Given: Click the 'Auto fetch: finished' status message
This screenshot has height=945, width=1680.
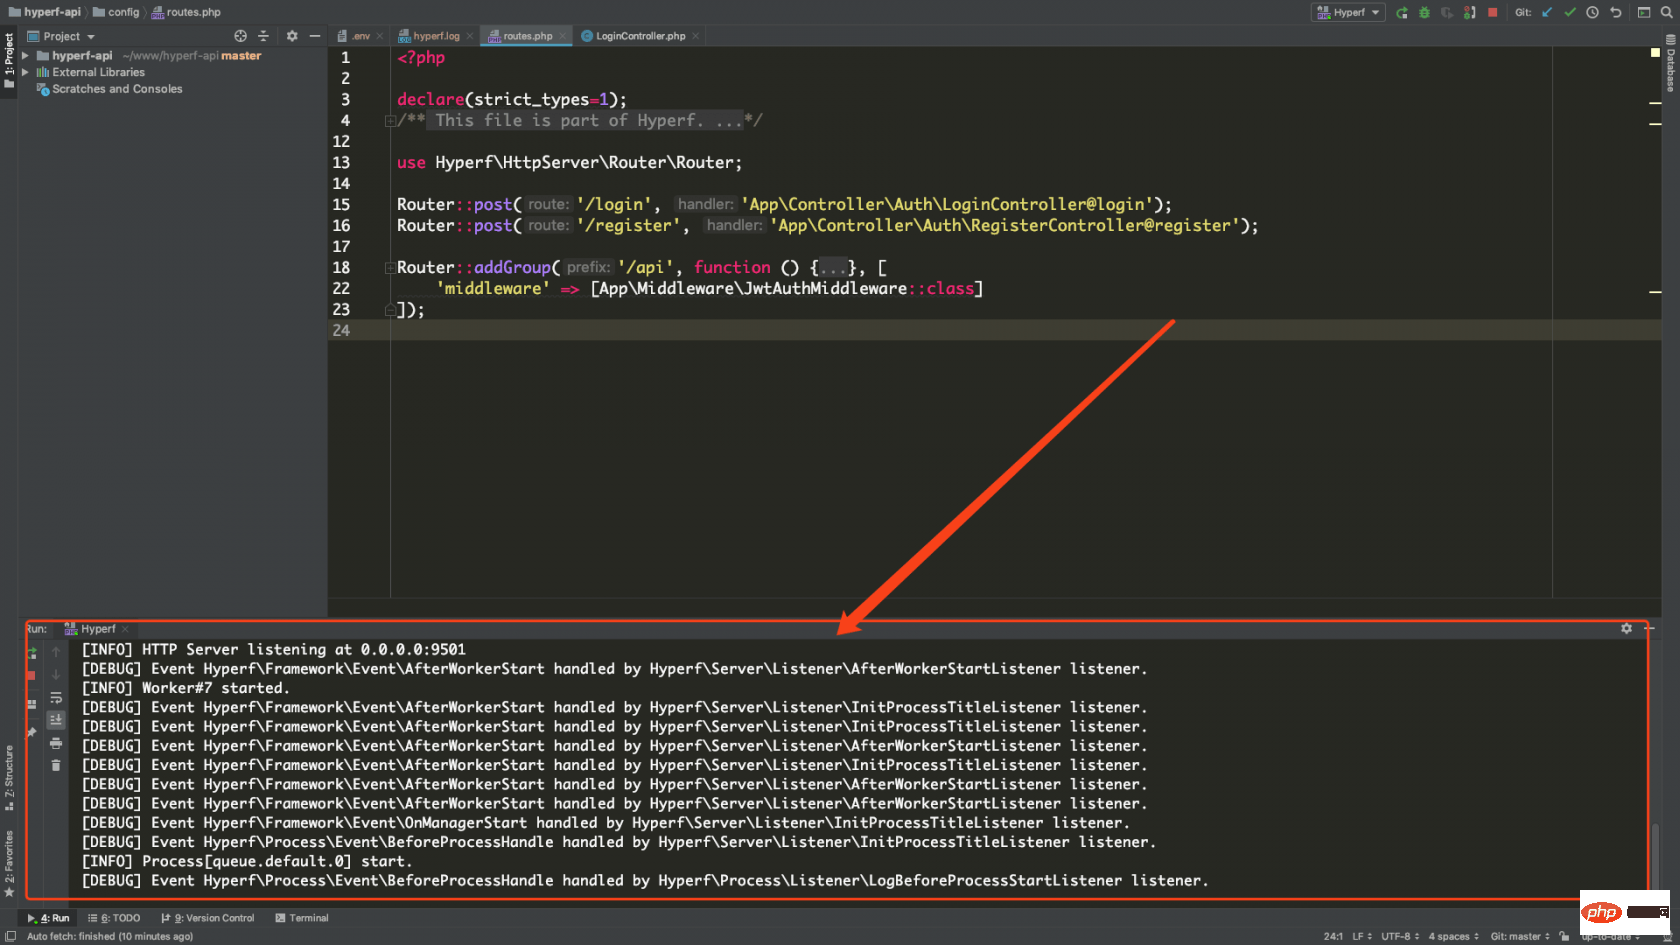Looking at the screenshot, I should pyautogui.click(x=110, y=936).
